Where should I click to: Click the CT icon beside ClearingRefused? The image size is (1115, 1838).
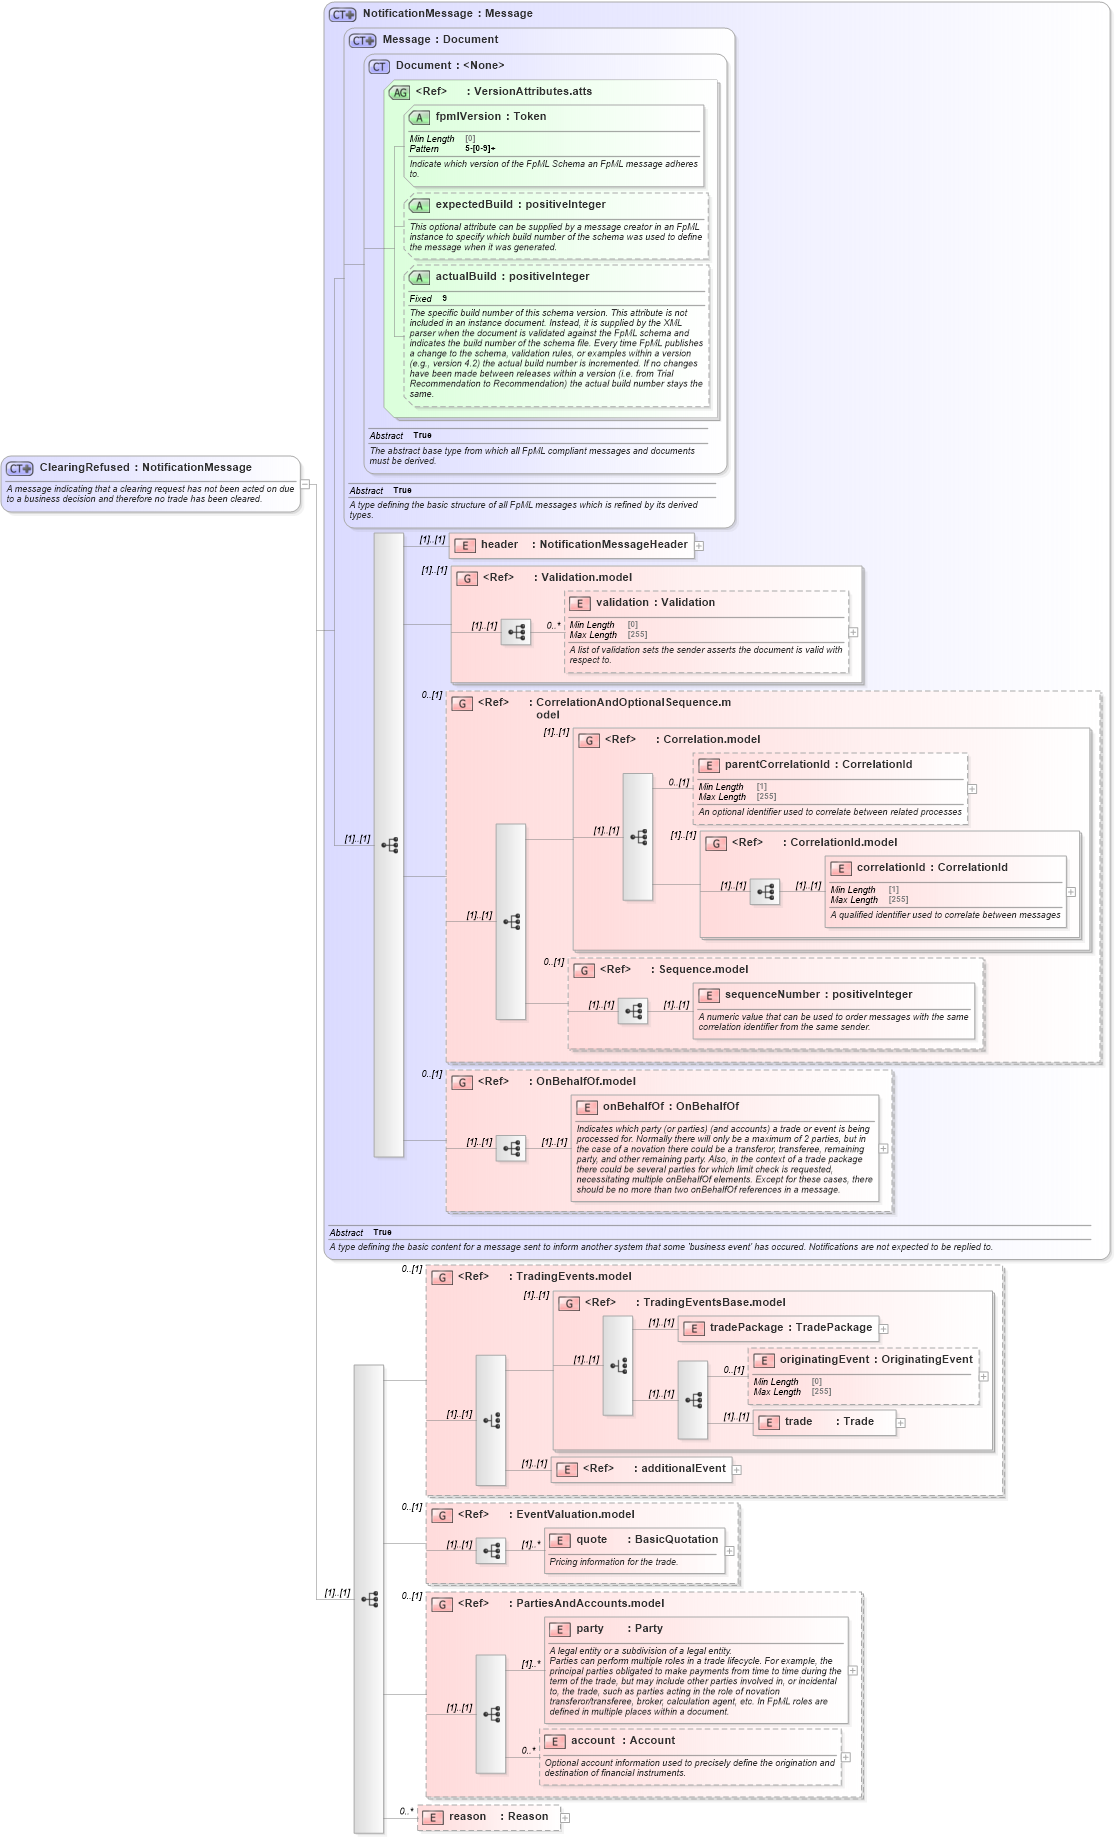coord(20,468)
